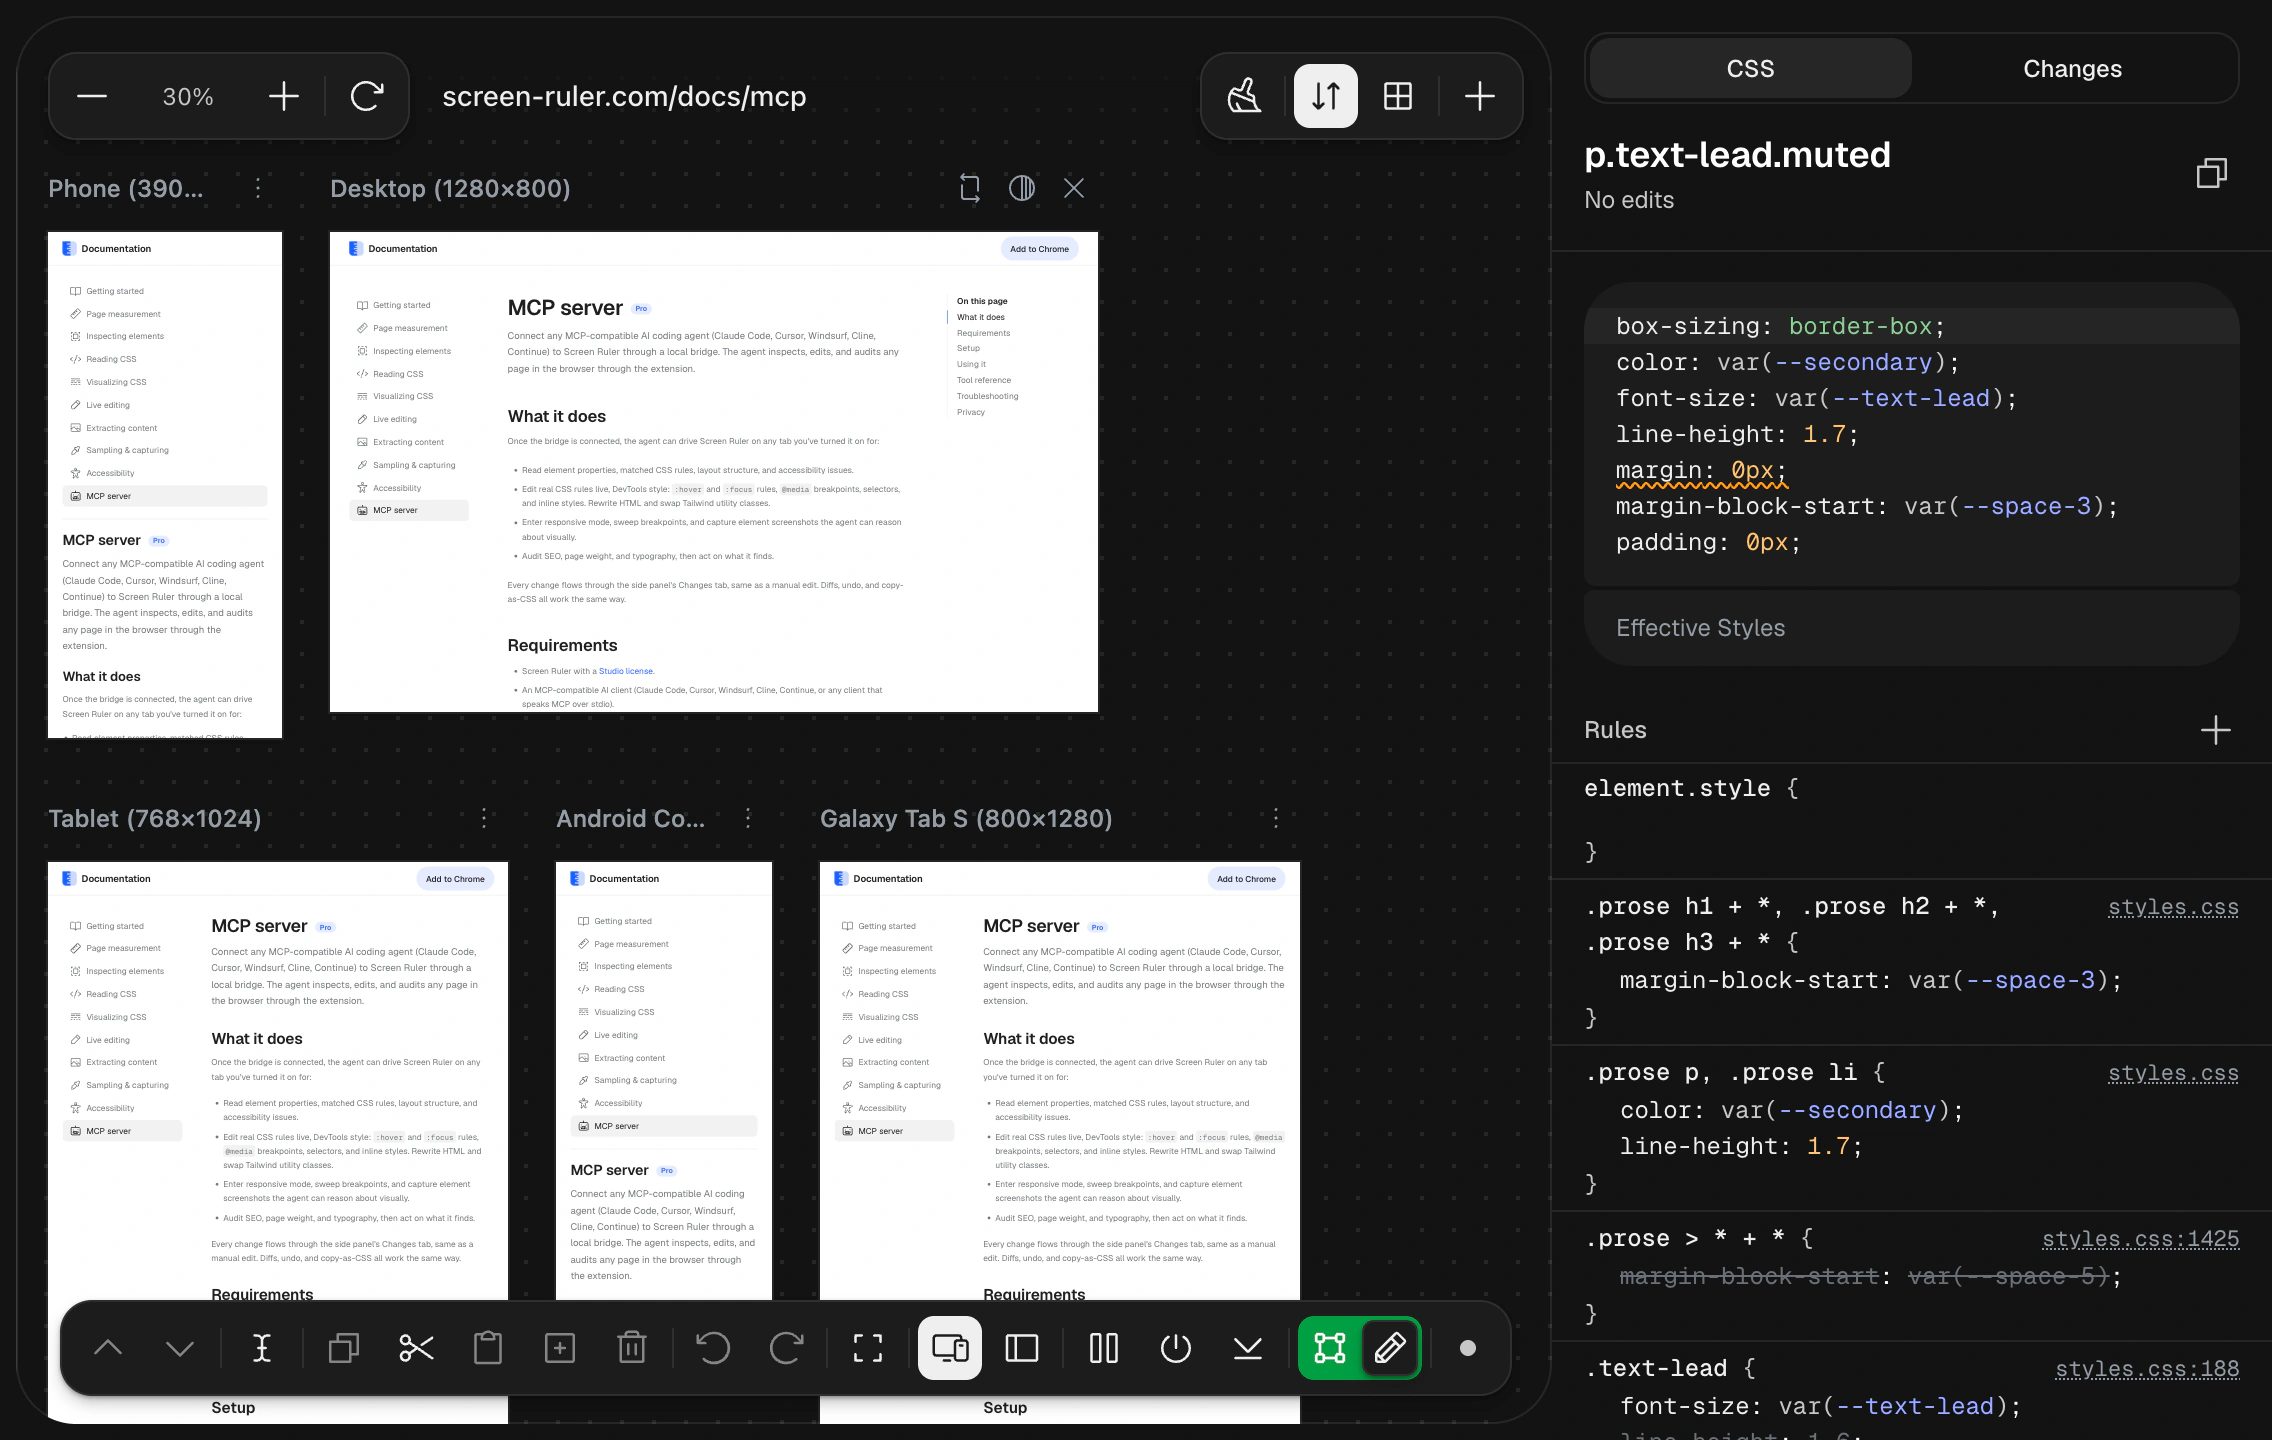
Task: Click the copy element icon in toolbar
Action: tap(344, 1348)
